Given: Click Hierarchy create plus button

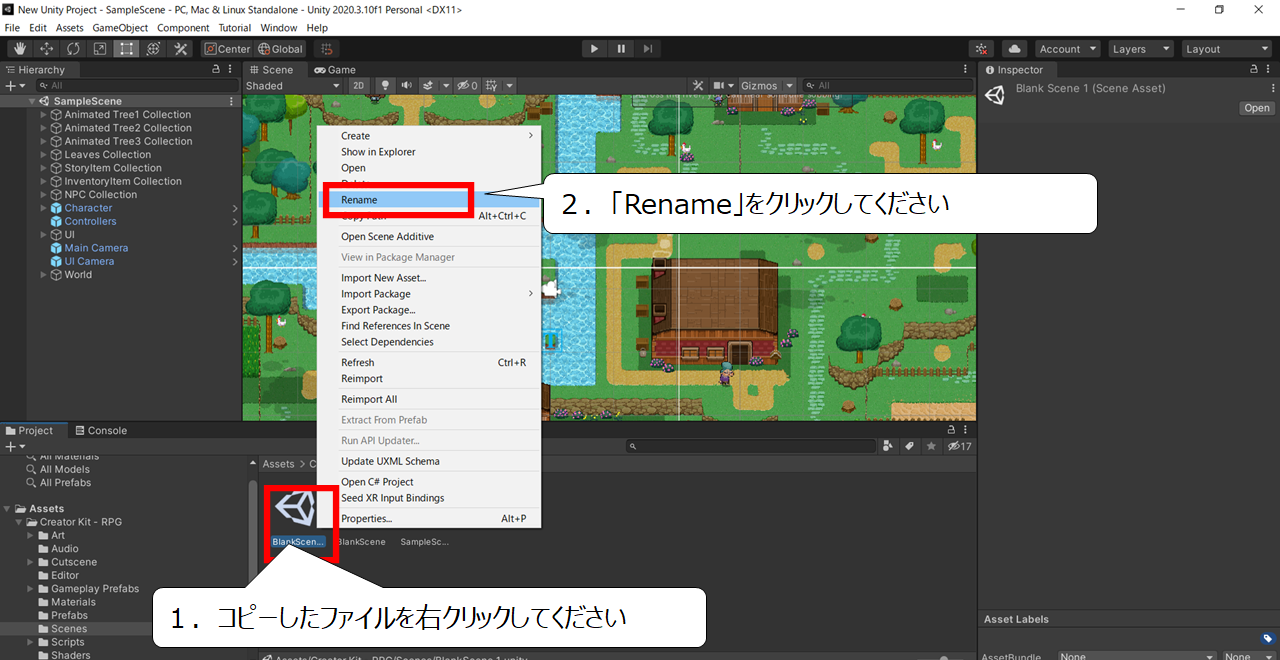Looking at the screenshot, I should click(x=13, y=86).
